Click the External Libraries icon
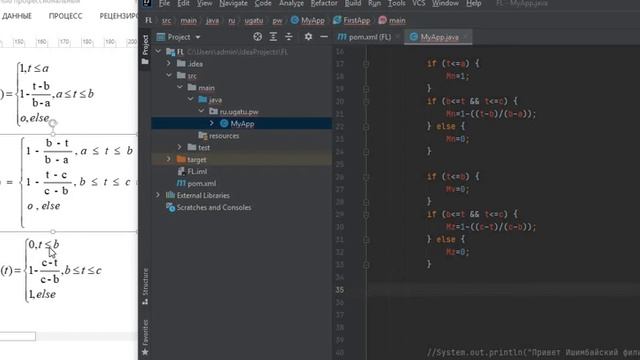Viewport: 640px width, 360px height. click(170, 195)
